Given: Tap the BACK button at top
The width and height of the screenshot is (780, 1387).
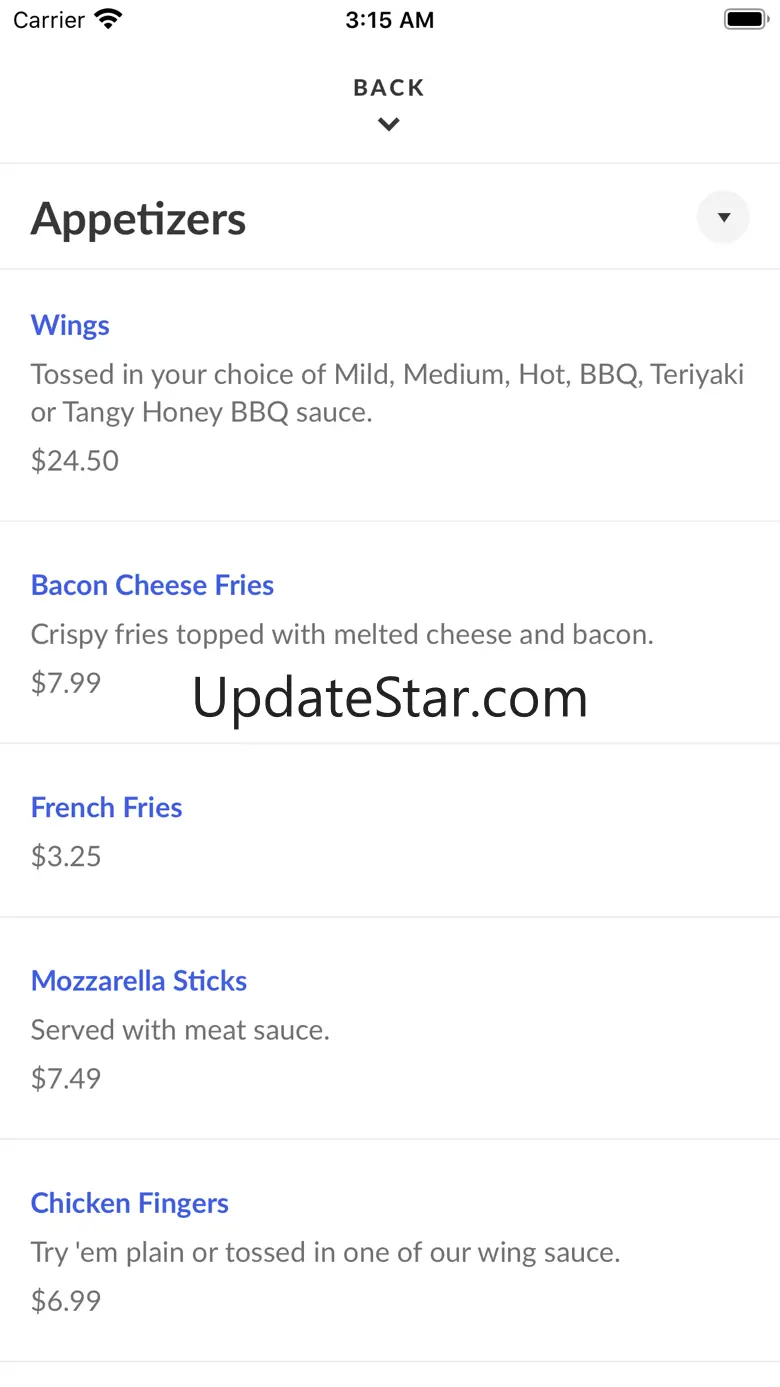Looking at the screenshot, I should [389, 88].
